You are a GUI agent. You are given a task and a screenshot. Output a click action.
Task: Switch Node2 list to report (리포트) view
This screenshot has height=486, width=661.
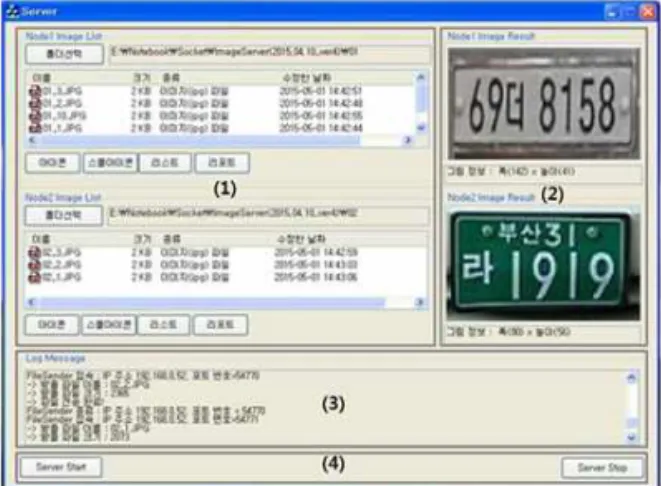(220, 325)
